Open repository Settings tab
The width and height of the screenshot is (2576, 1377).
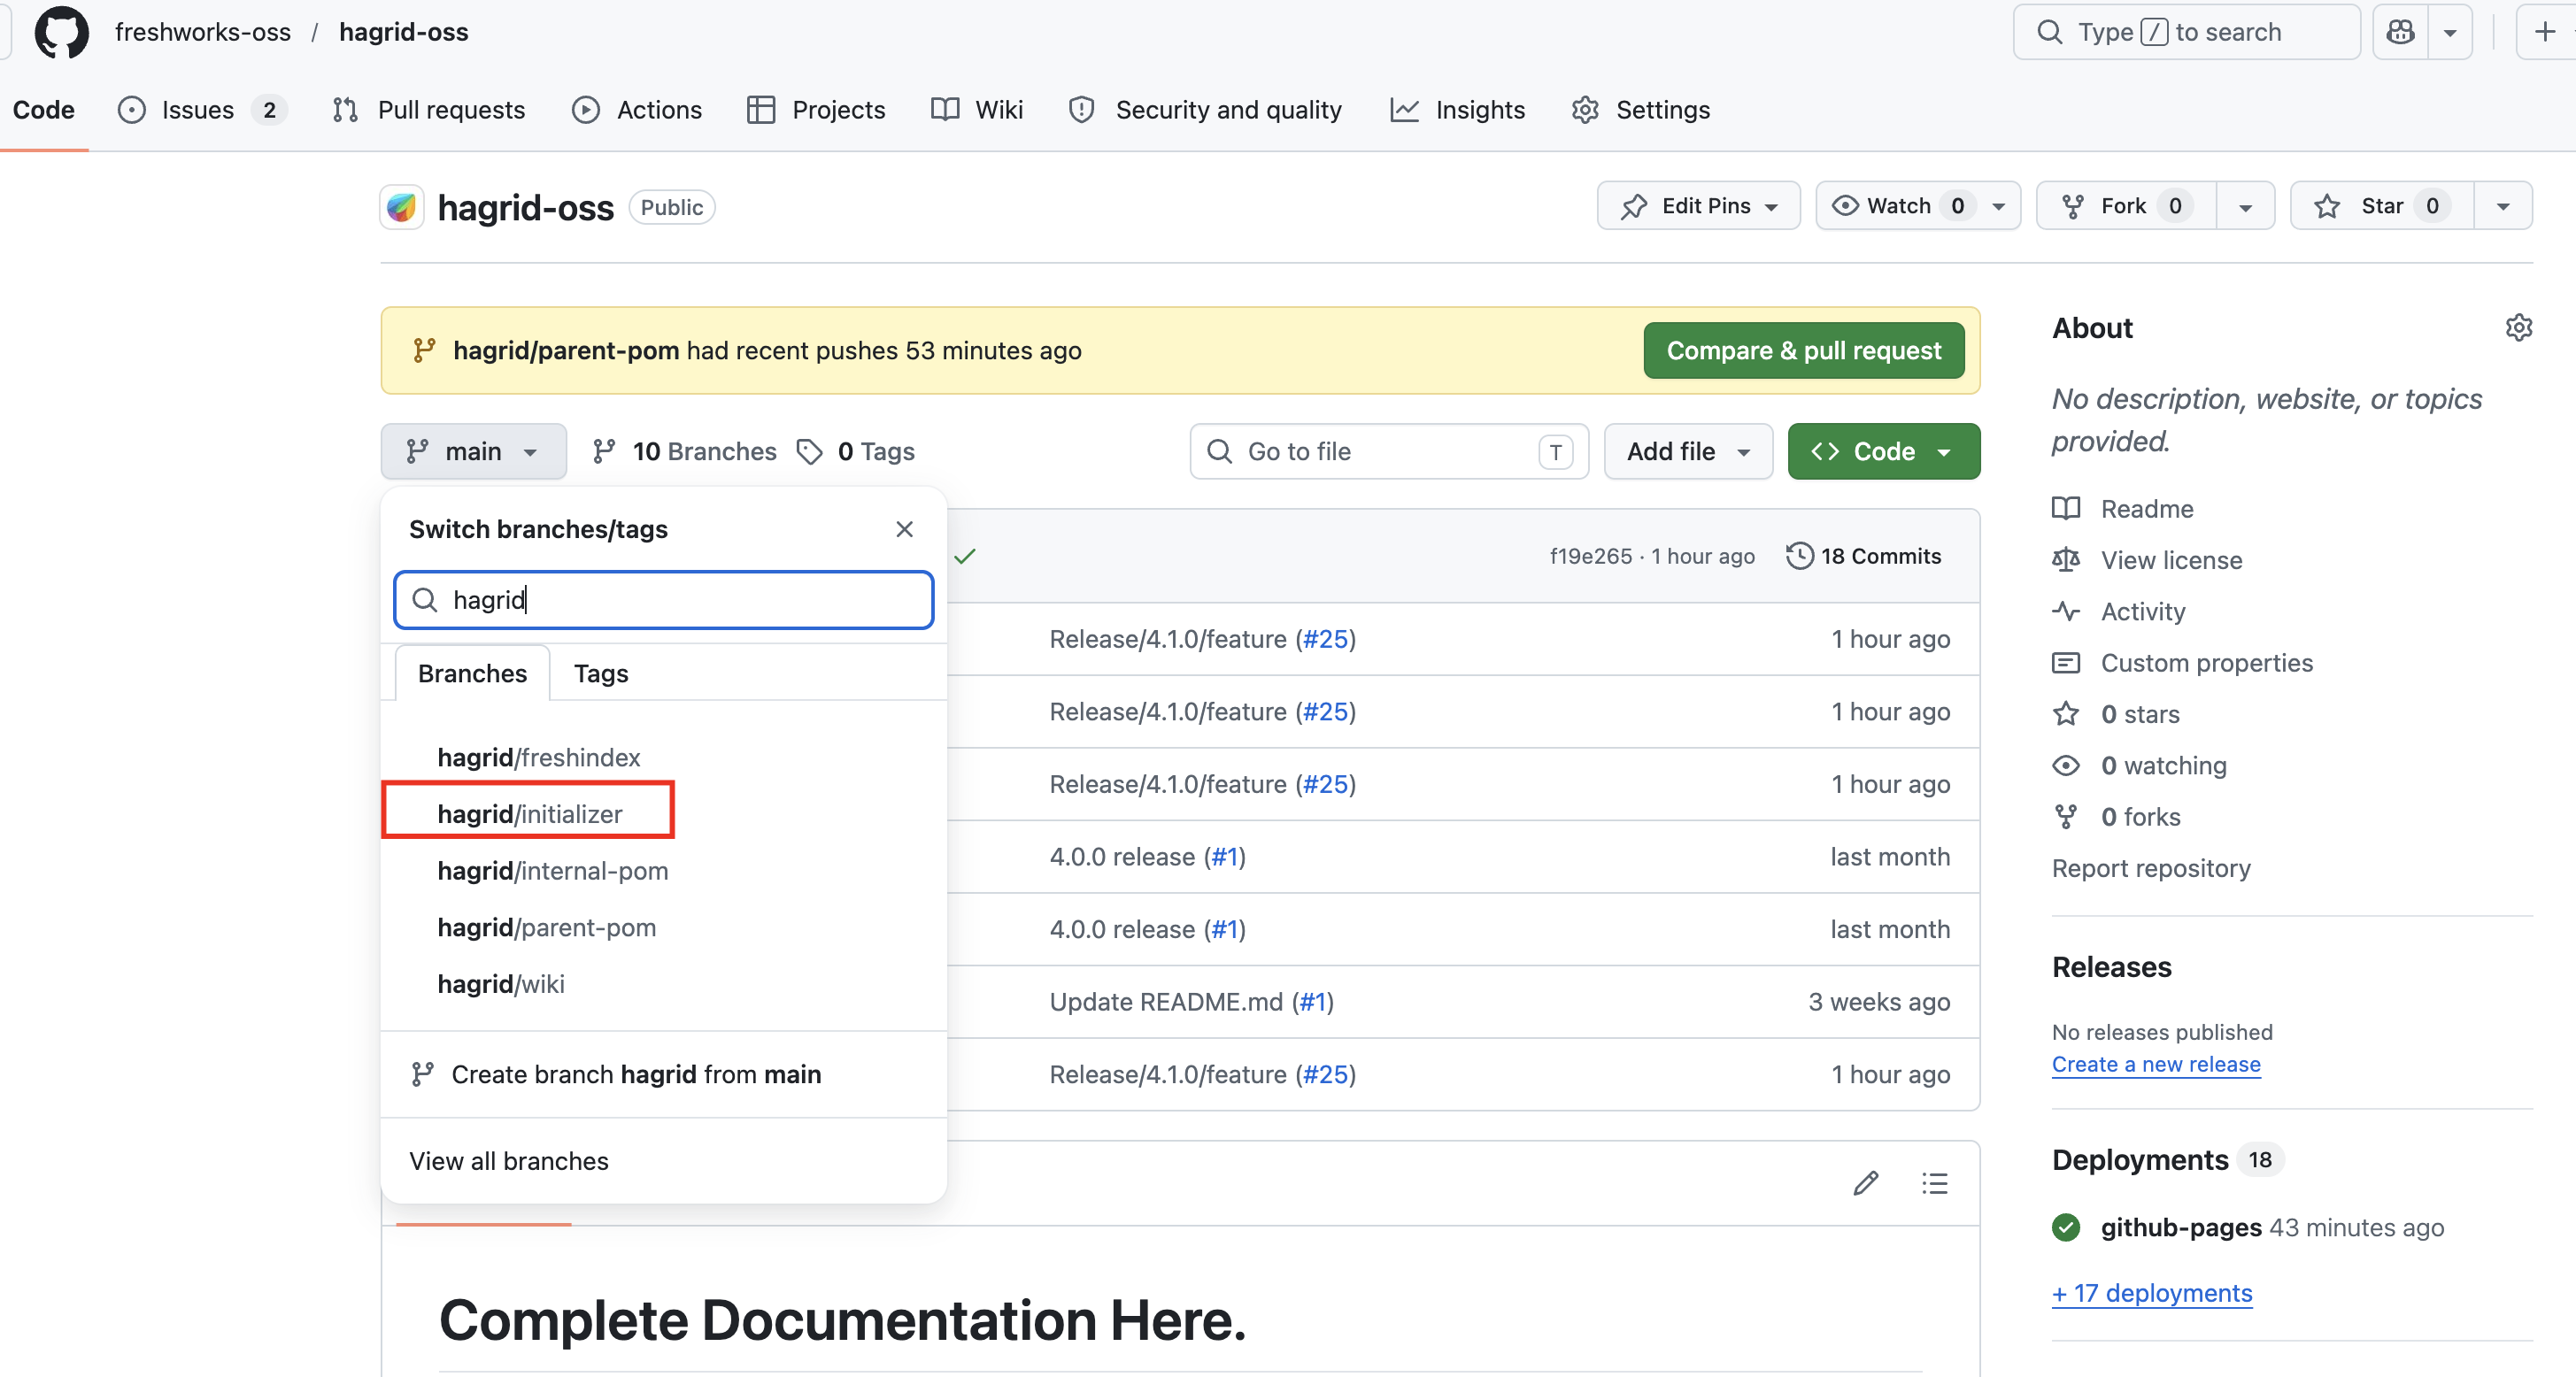click(1640, 110)
